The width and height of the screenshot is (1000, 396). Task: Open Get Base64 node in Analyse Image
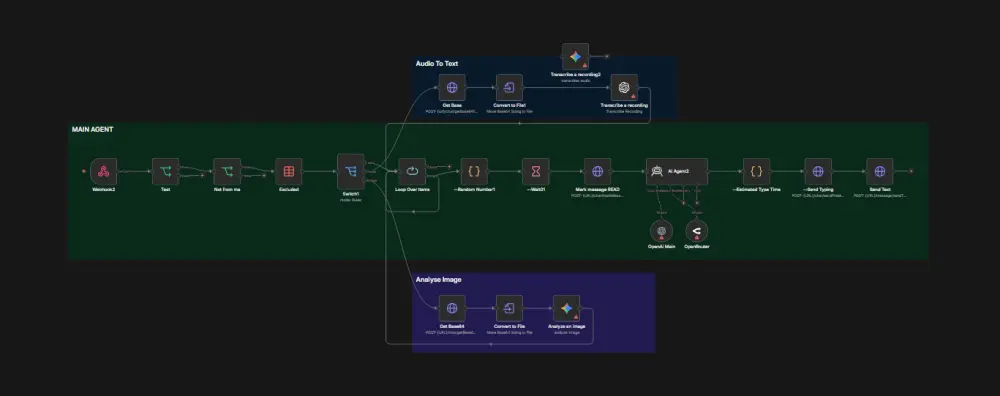point(452,309)
